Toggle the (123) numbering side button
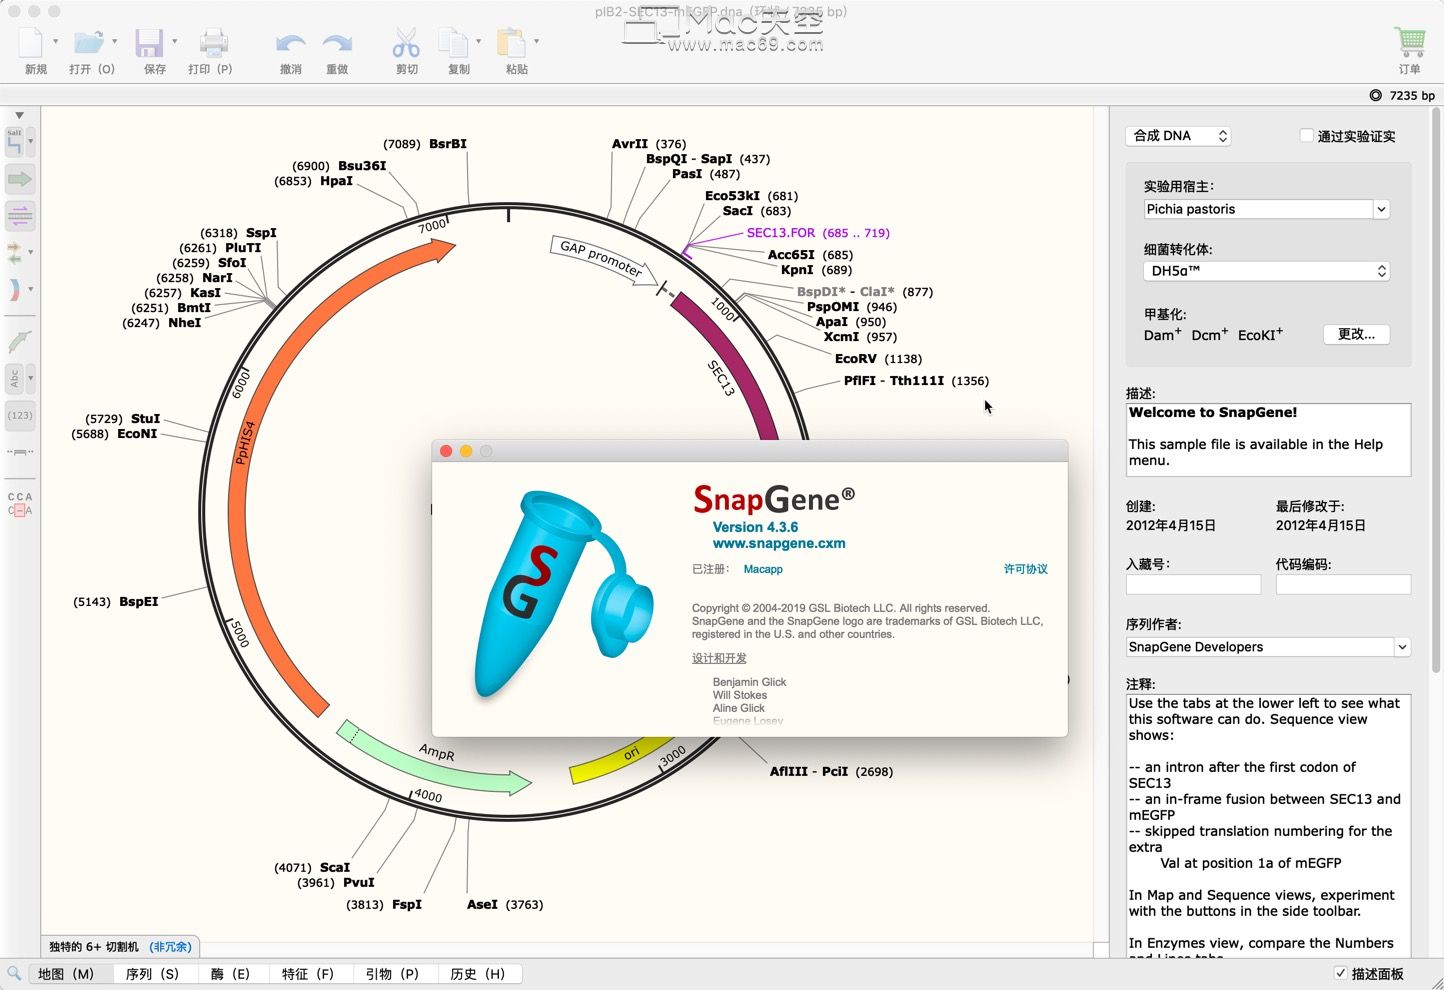Screen dimensions: 1444x990 point(20,415)
